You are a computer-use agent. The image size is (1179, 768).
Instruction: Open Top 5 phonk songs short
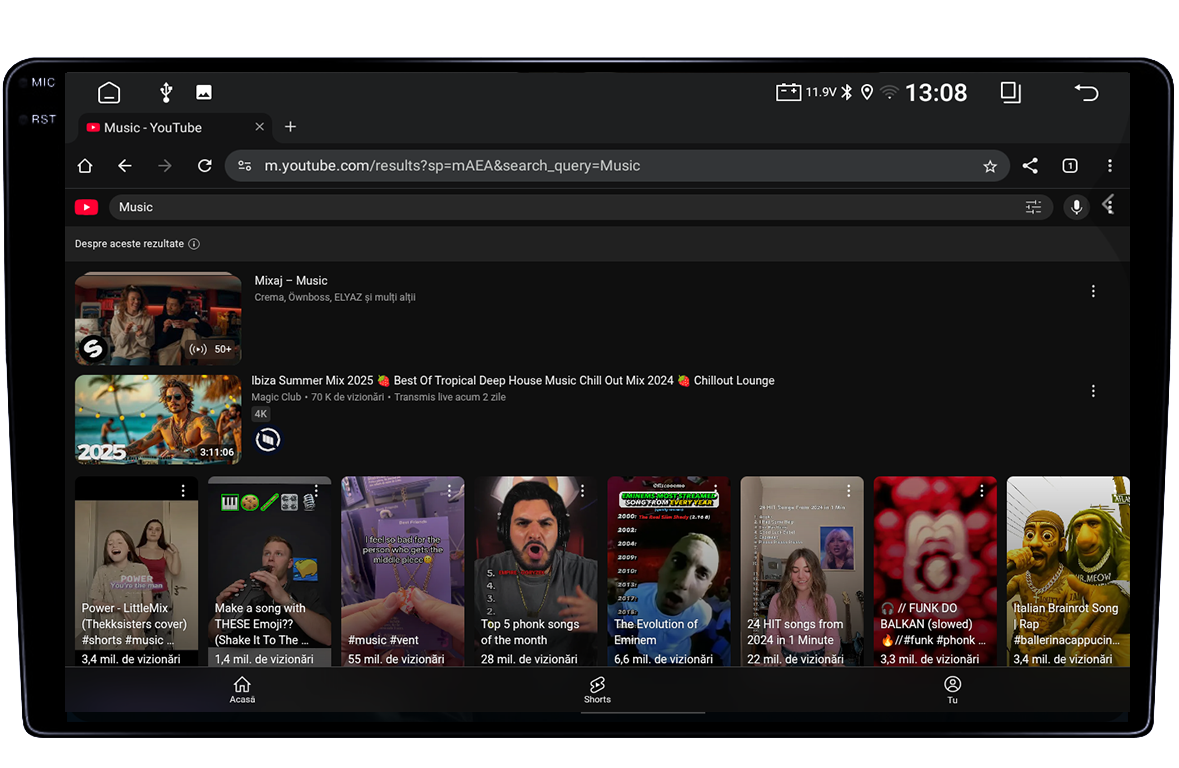(x=535, y=572)
